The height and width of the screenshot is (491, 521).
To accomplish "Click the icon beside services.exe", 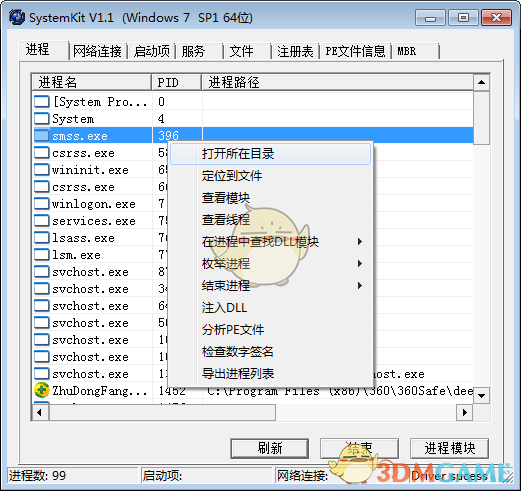I will (42, 220).
